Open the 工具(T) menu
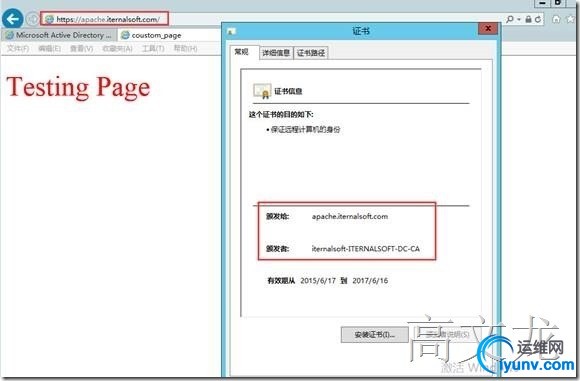Screen dimensions: 580x381 click(x=153, y=48)
